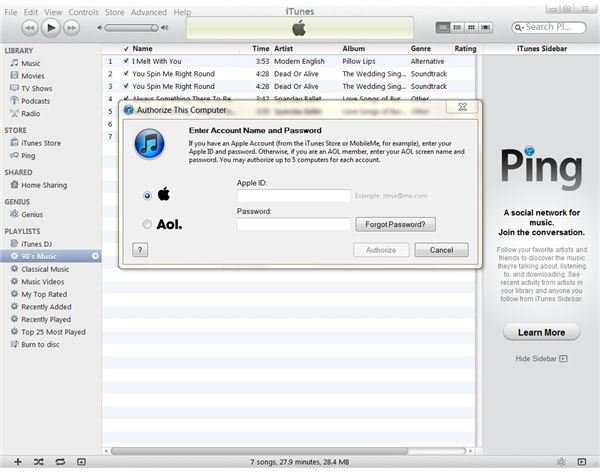Cancel the authorization dialog
Viewport: 600px width, 472px height.
[x=441, y=250]
